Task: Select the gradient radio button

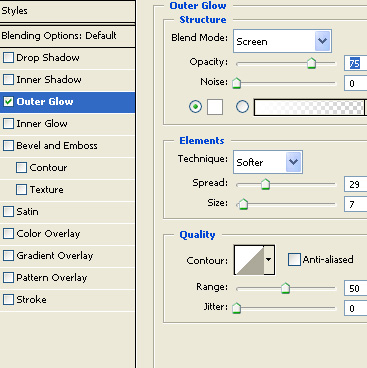Action: (x=242, y=107)
